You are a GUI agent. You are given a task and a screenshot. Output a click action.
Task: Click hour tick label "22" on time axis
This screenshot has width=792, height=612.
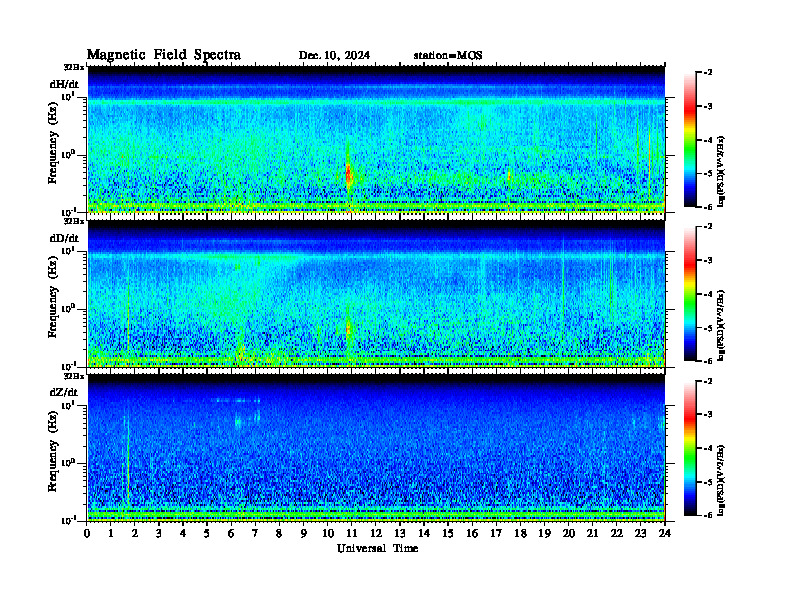(616, 533)
